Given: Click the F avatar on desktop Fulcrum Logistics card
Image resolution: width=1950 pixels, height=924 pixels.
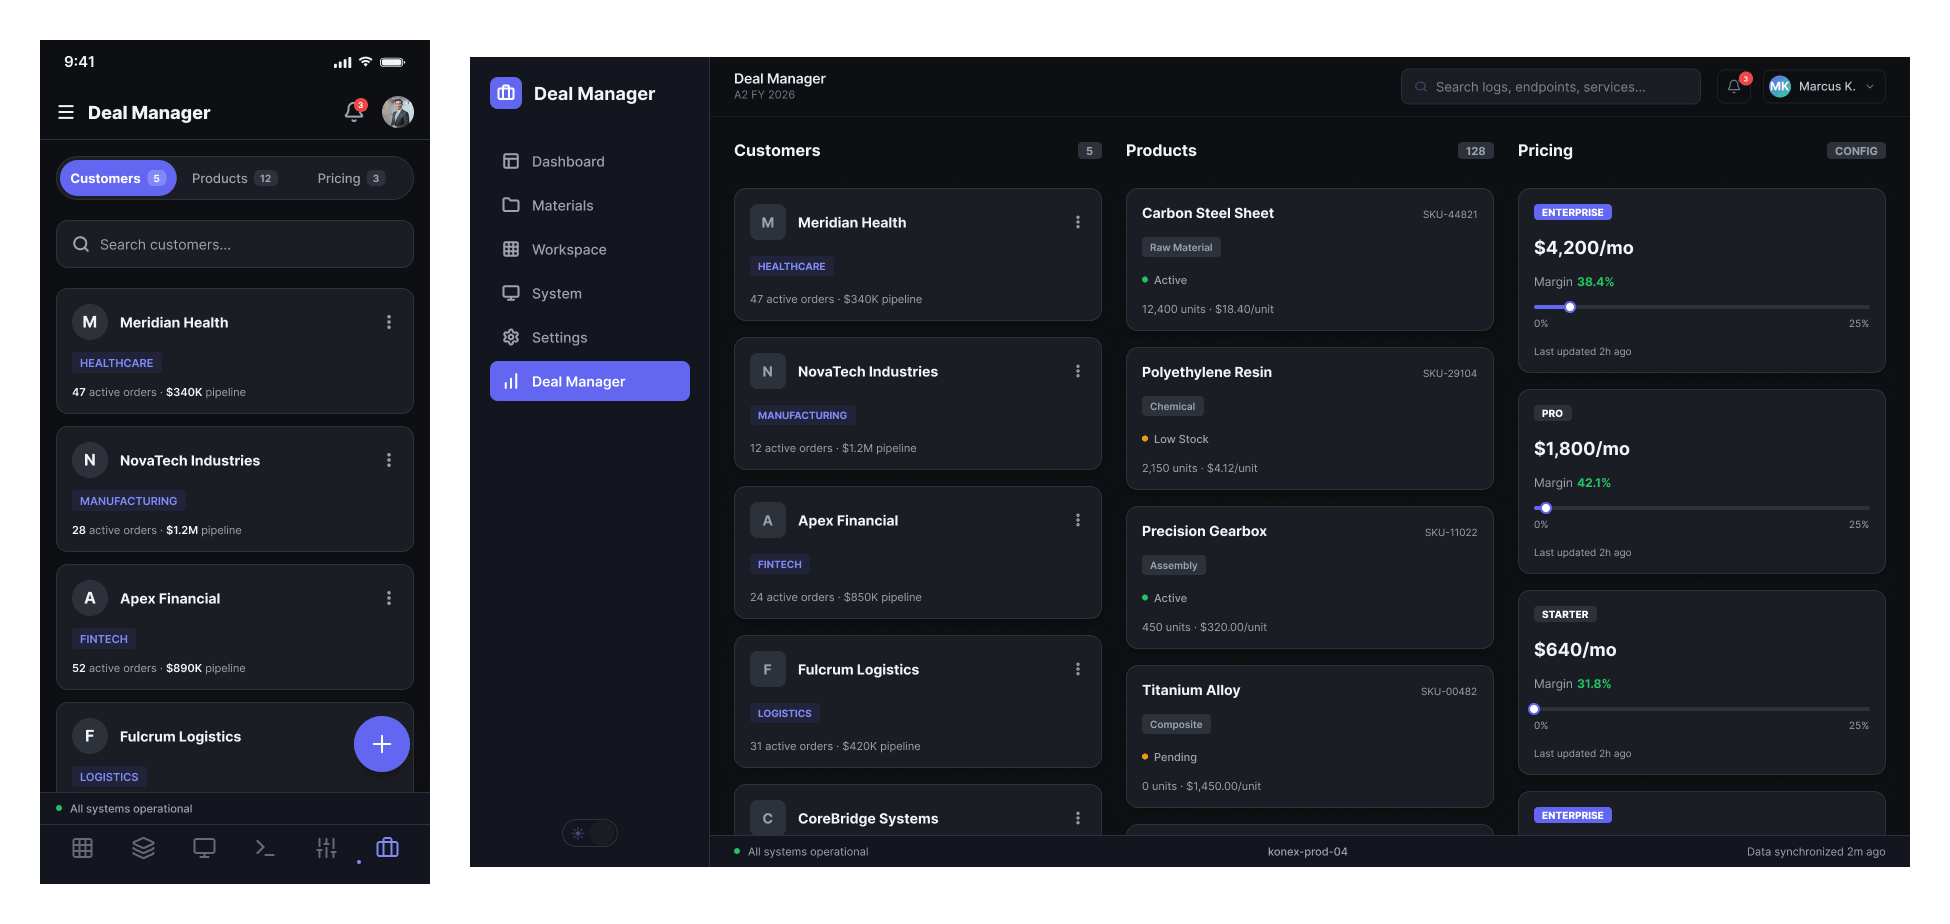Looking at the screenshot, I should click(x=768, y=669).
